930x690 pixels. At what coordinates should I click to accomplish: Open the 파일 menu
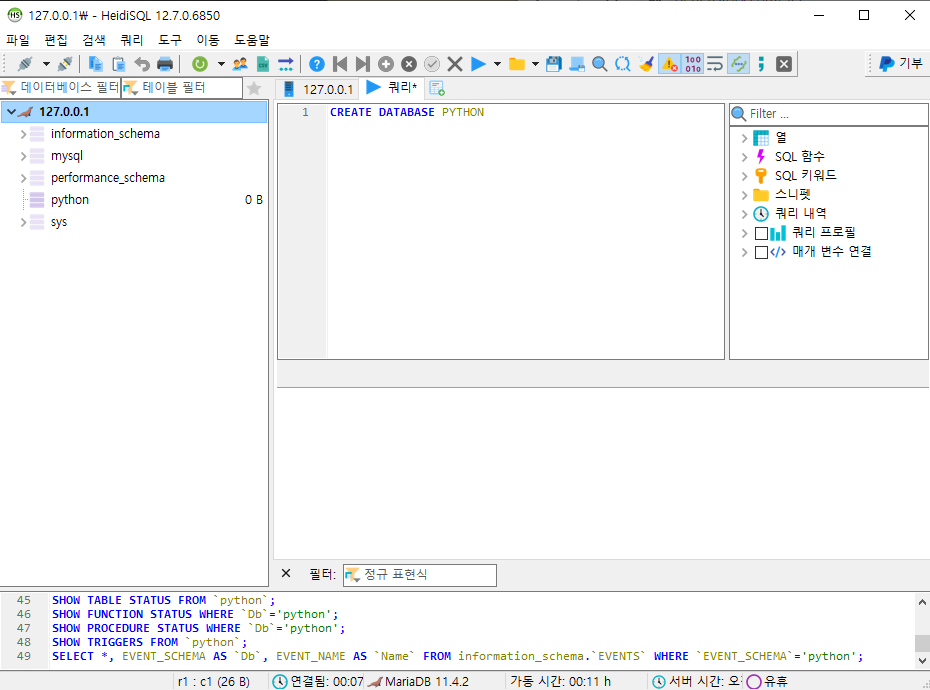18,40
